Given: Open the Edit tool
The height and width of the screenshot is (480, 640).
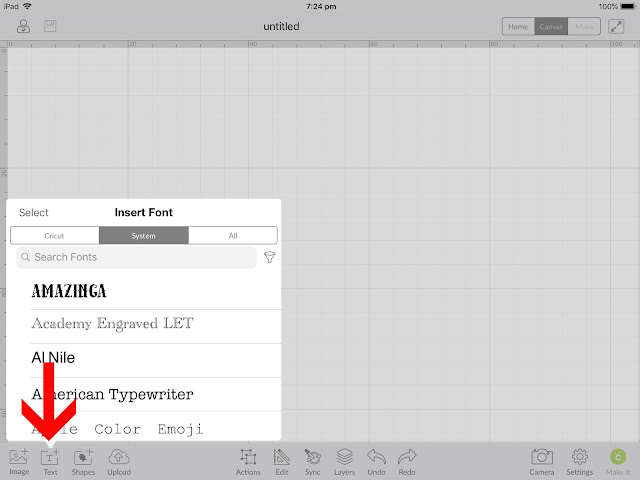Looking at the screenshot, I should [x=282, y=462].
